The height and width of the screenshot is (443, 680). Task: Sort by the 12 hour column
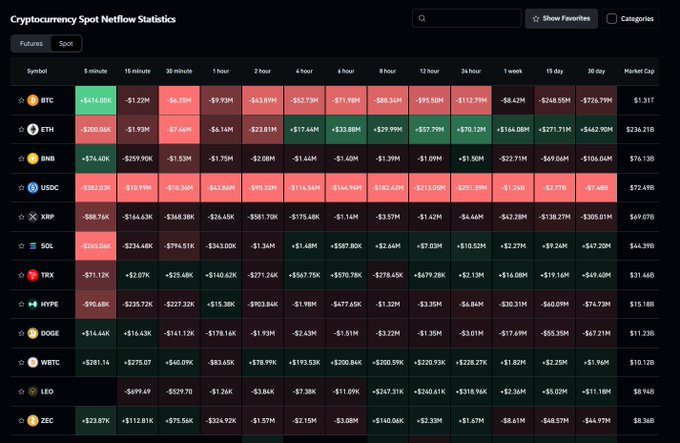pos(429,71)
